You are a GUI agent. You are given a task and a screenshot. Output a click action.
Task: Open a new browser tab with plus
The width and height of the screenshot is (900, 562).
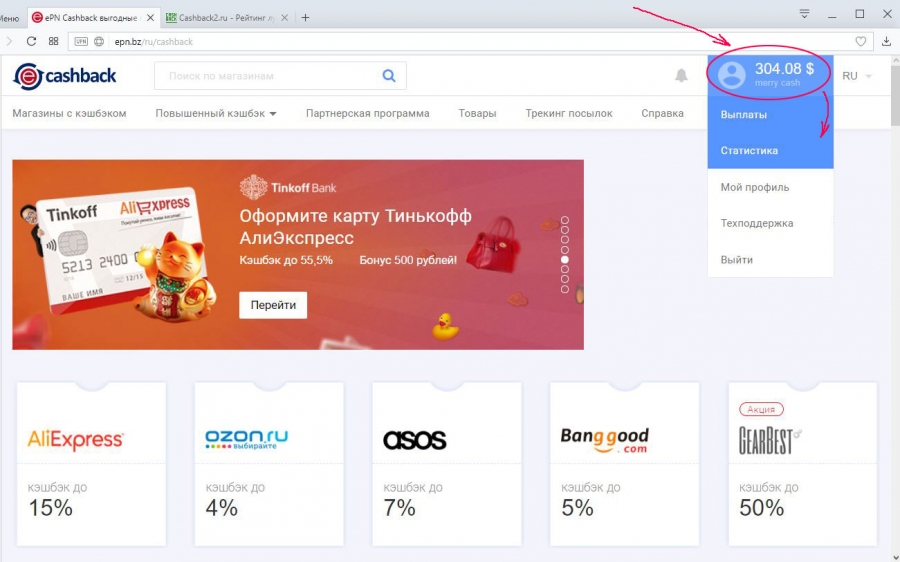[x=305, y=18]
